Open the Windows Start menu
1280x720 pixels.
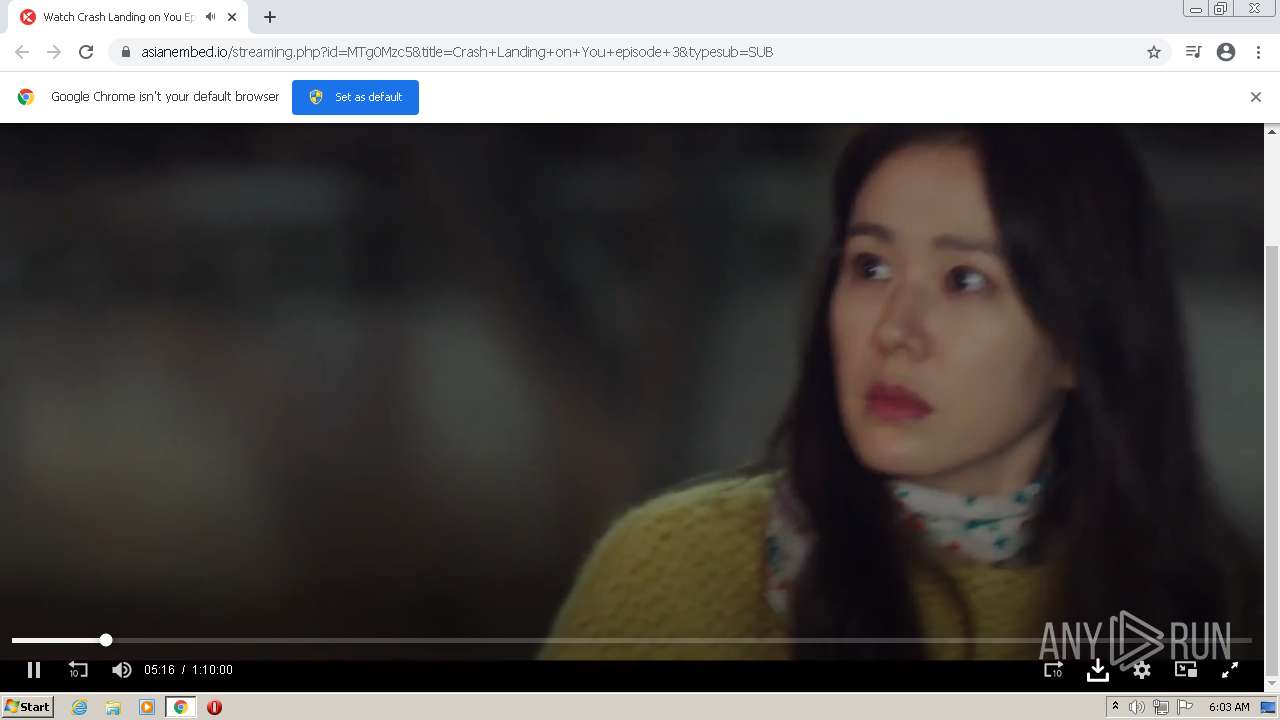(27, 707)
